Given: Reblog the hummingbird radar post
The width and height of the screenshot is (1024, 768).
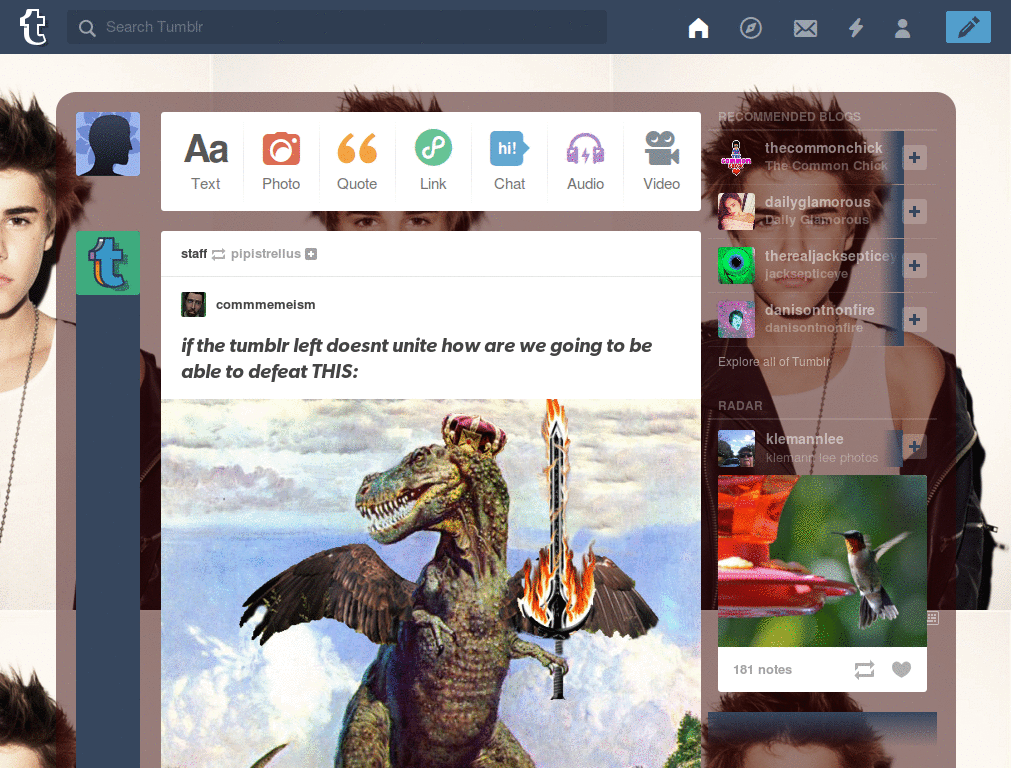Looking at the screenshot, I should [x=864, y=669].
